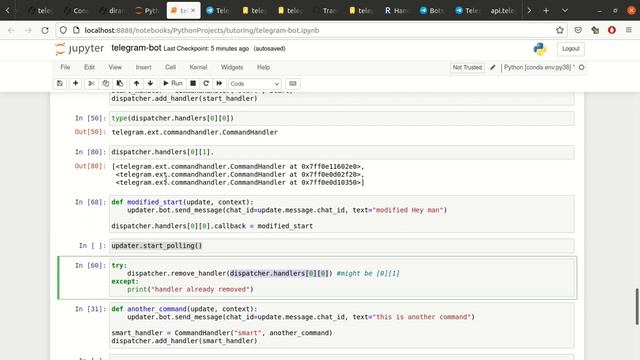Switch to the Bots browser tab
This screenshot has height=360, width=640.
432,11
